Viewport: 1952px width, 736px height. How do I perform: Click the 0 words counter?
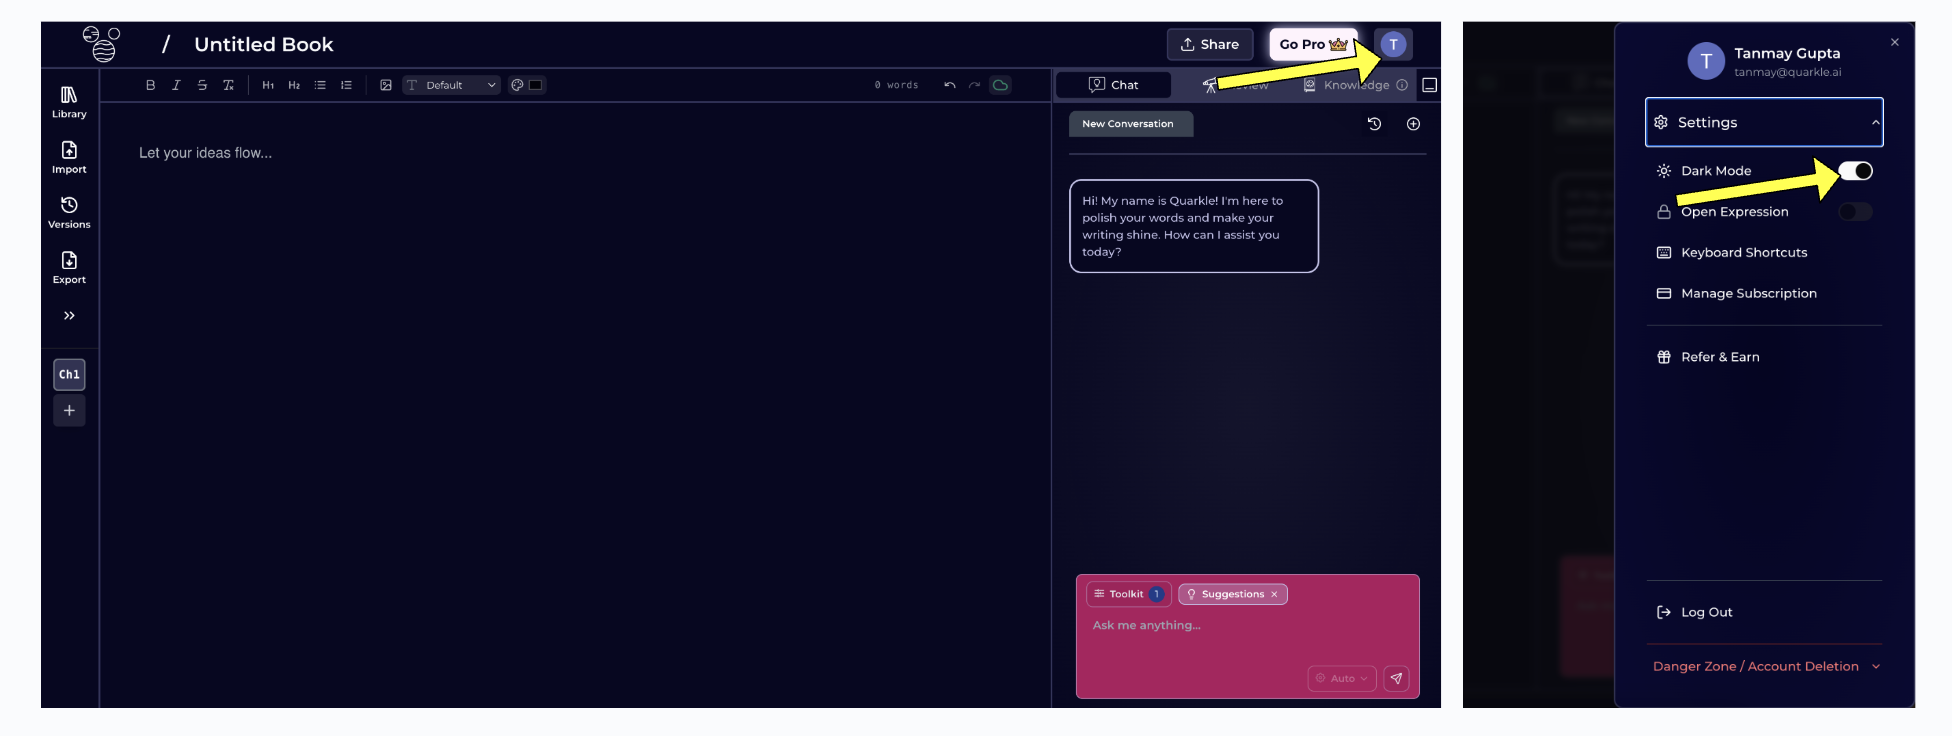click(896, 85)
